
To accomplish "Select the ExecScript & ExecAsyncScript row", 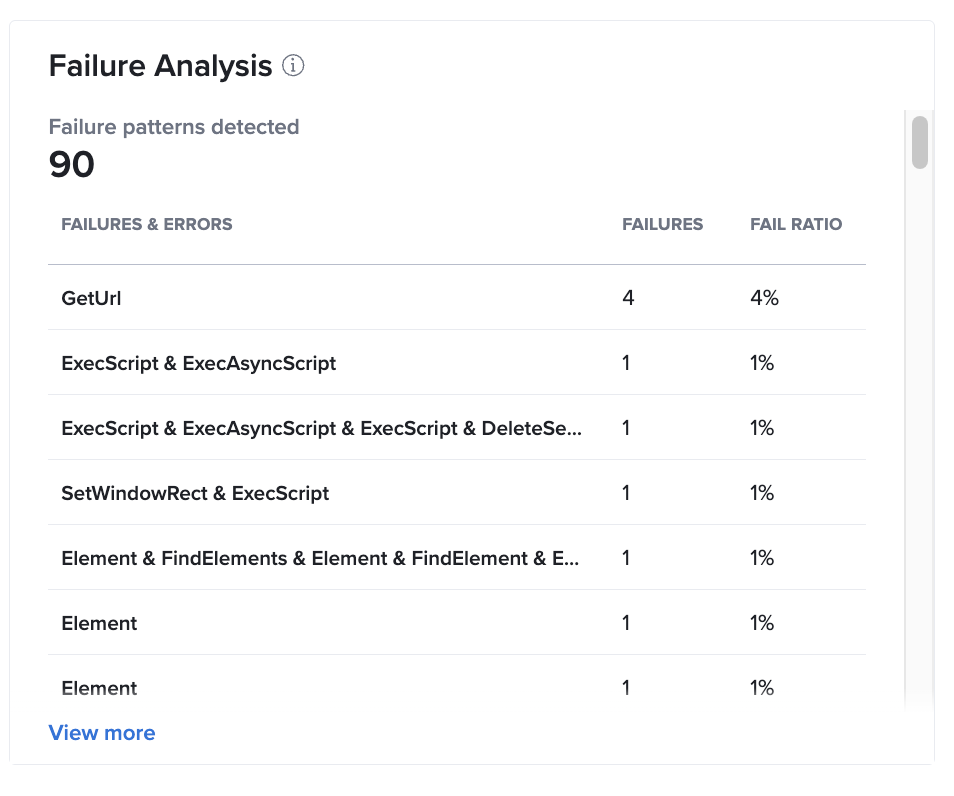I will tap(199, 363).
